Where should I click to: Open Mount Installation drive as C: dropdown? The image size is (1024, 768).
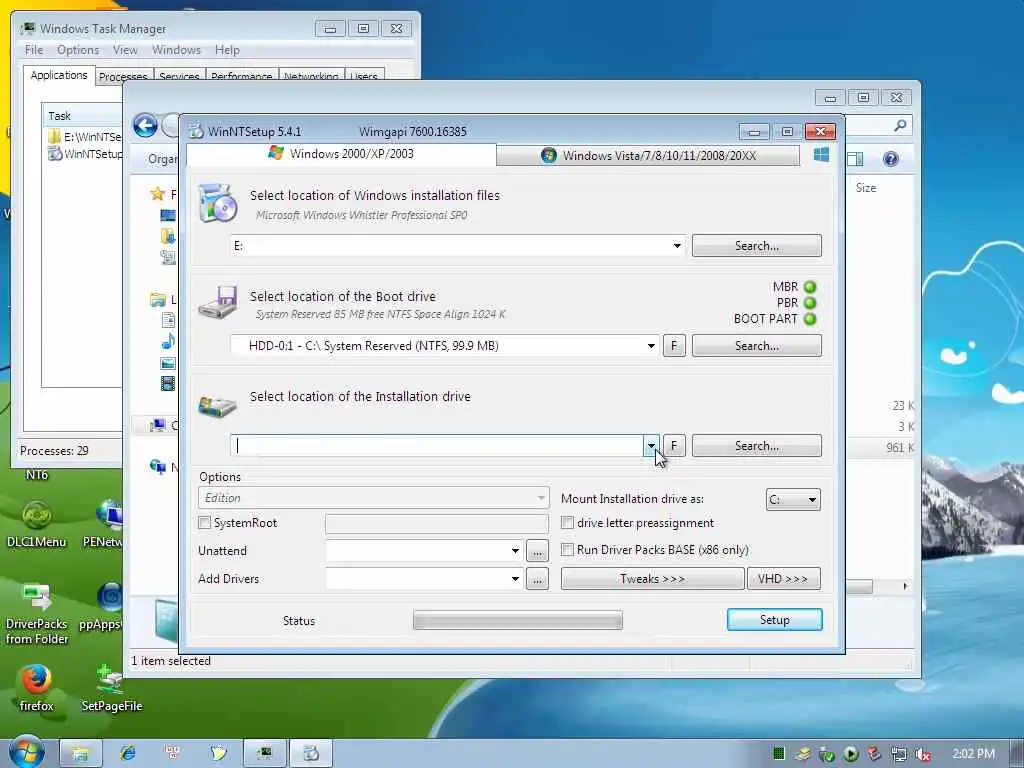pos(793,500)
